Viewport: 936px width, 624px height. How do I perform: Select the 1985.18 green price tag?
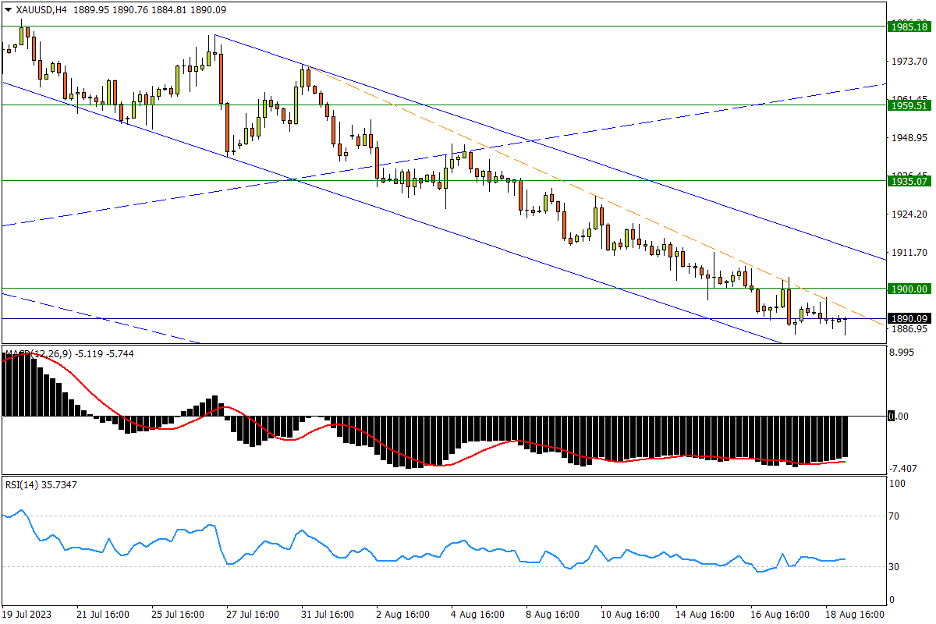(x=909, y=27)
